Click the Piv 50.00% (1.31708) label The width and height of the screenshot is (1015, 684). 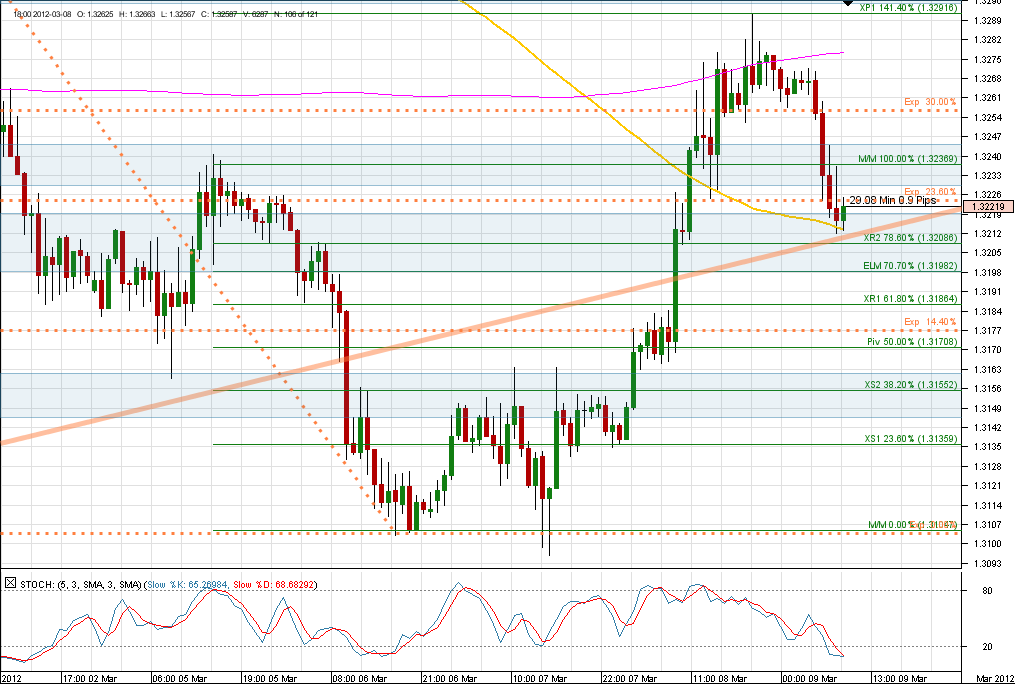pyautogui.click(x=912, y=342)
